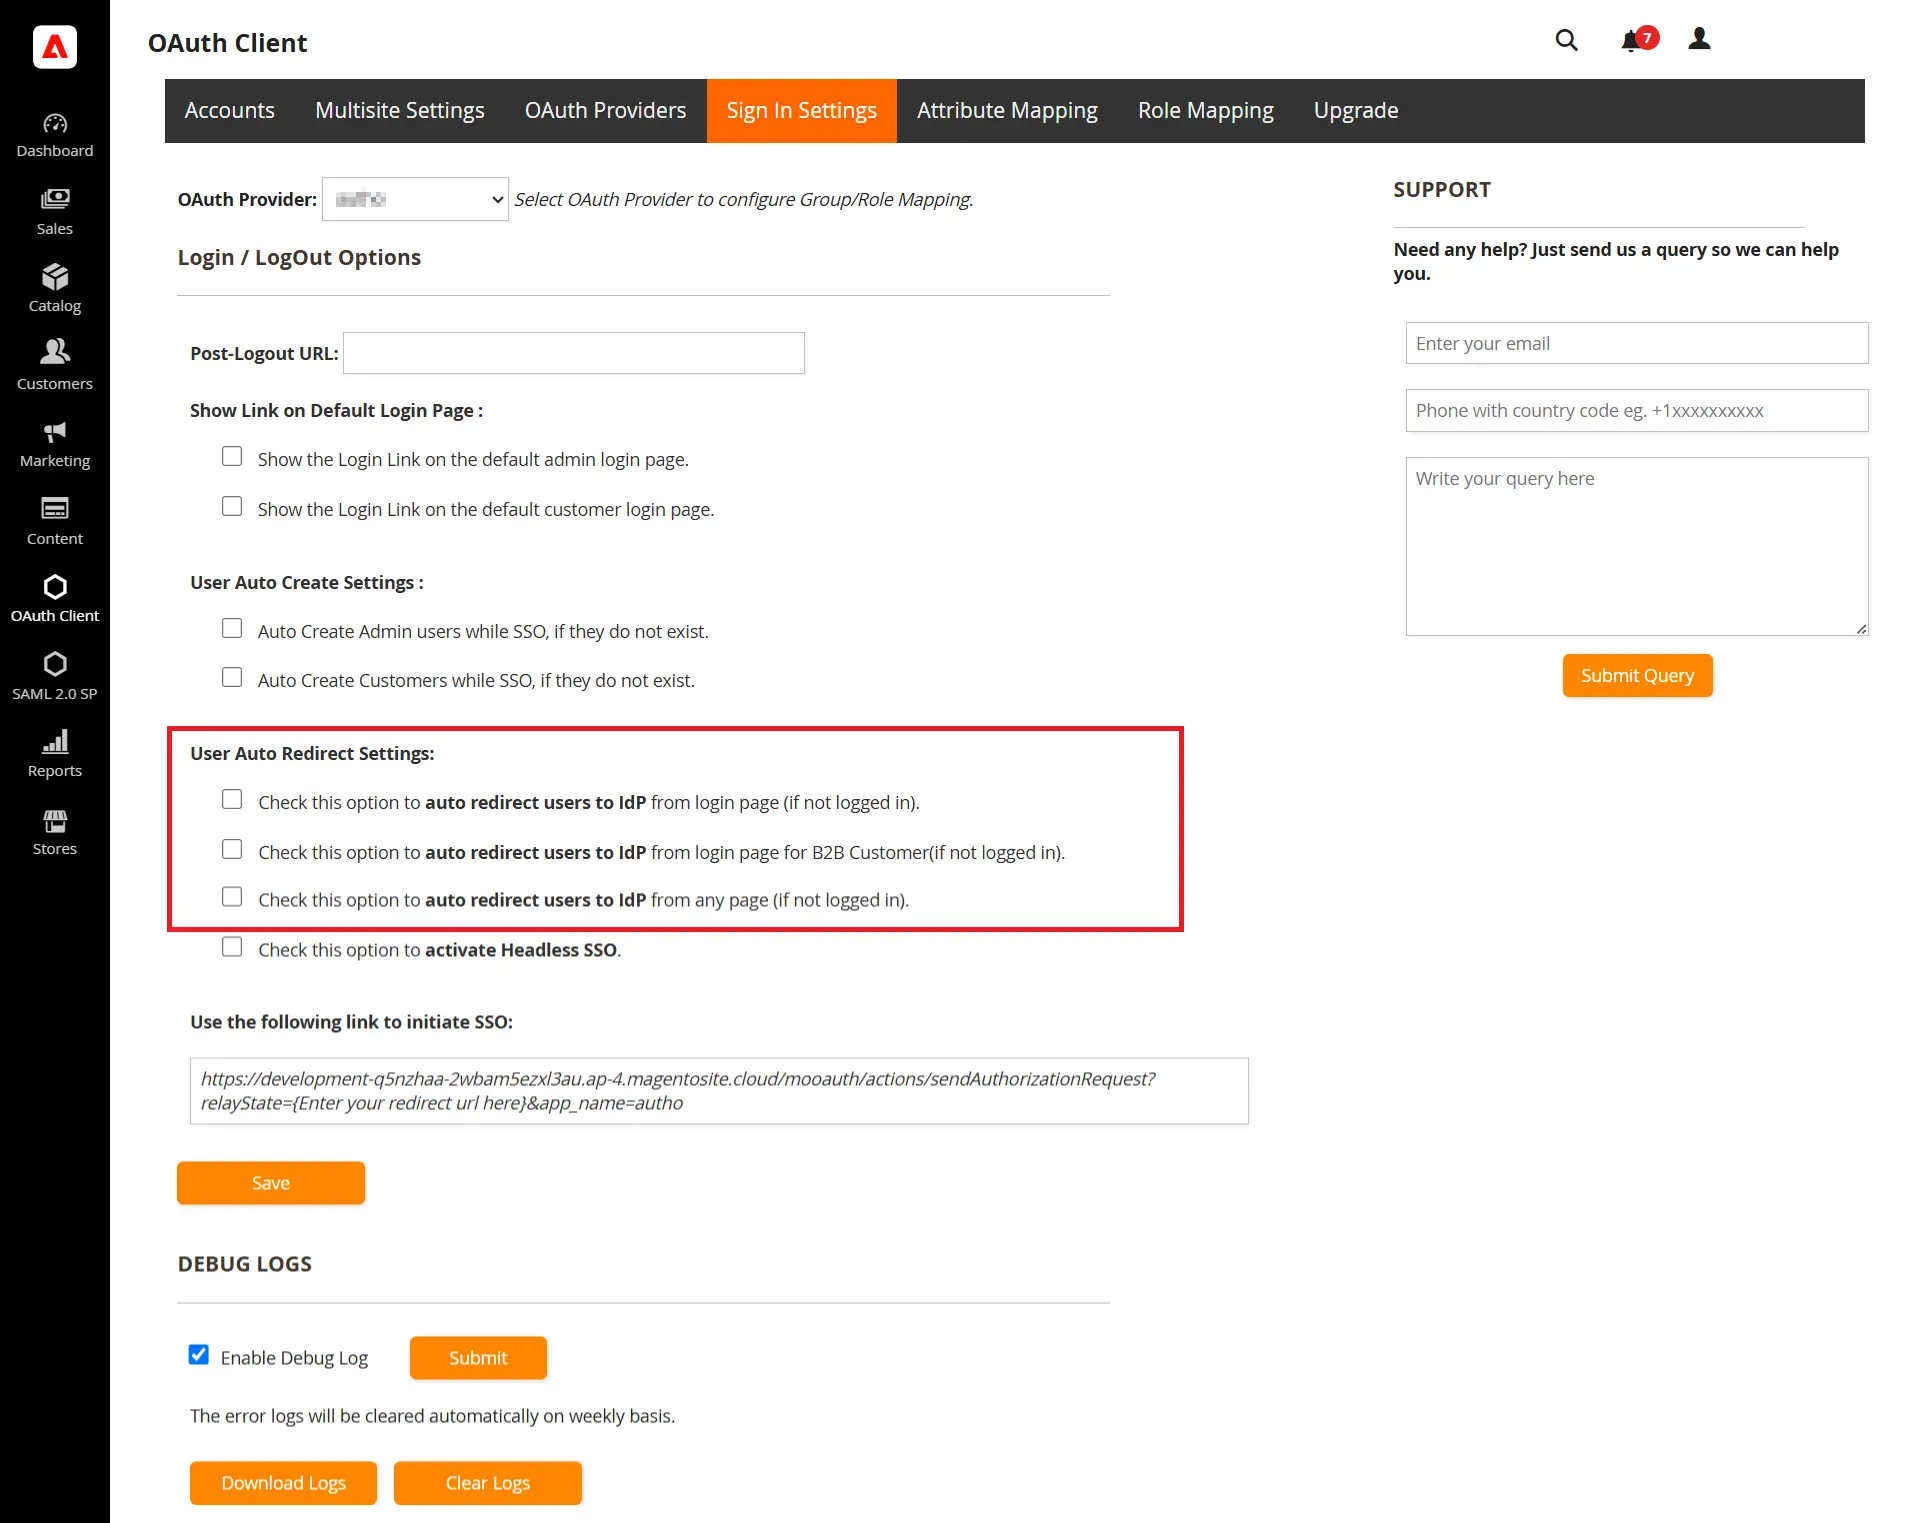The width and height of the screenshot is (1920, 1523).
Task: Click the User Auto Redirect Settings label
Action: [x=312, y=753]
